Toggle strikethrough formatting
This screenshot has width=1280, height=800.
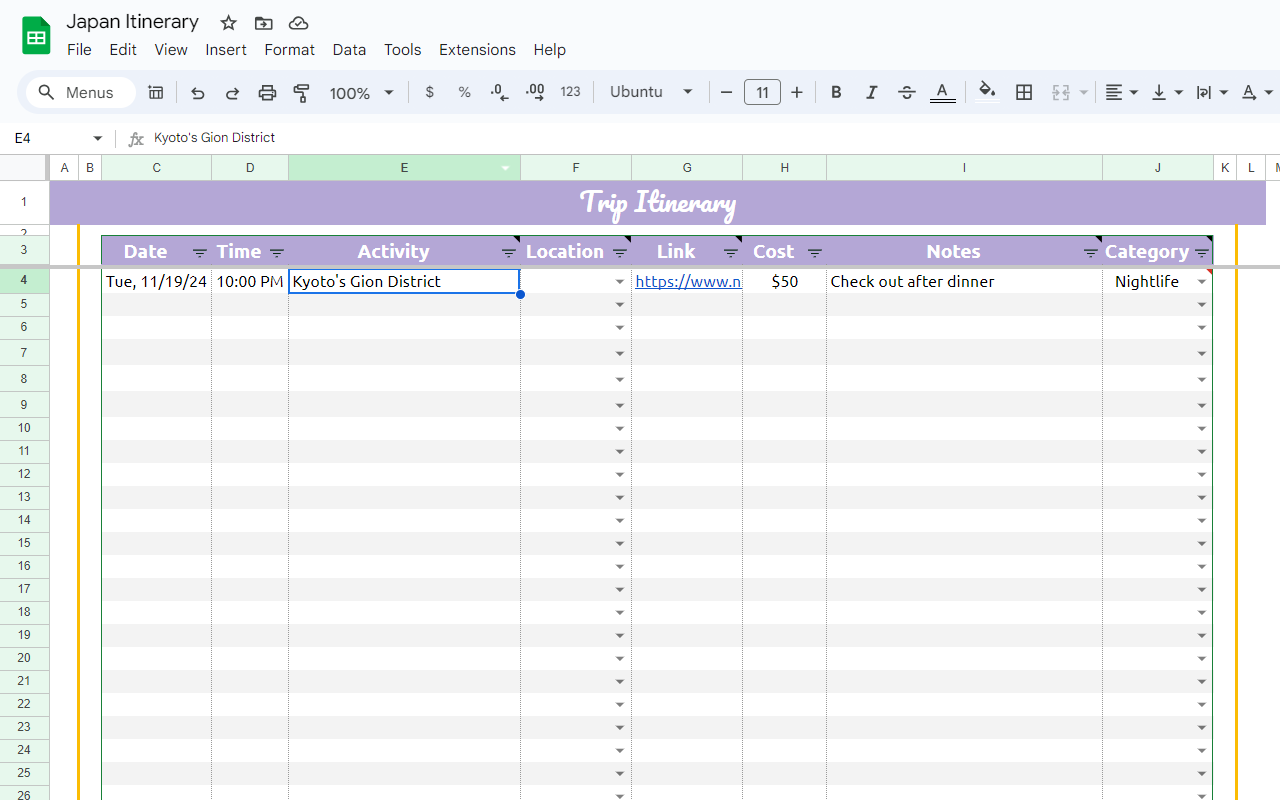(907, 92)
